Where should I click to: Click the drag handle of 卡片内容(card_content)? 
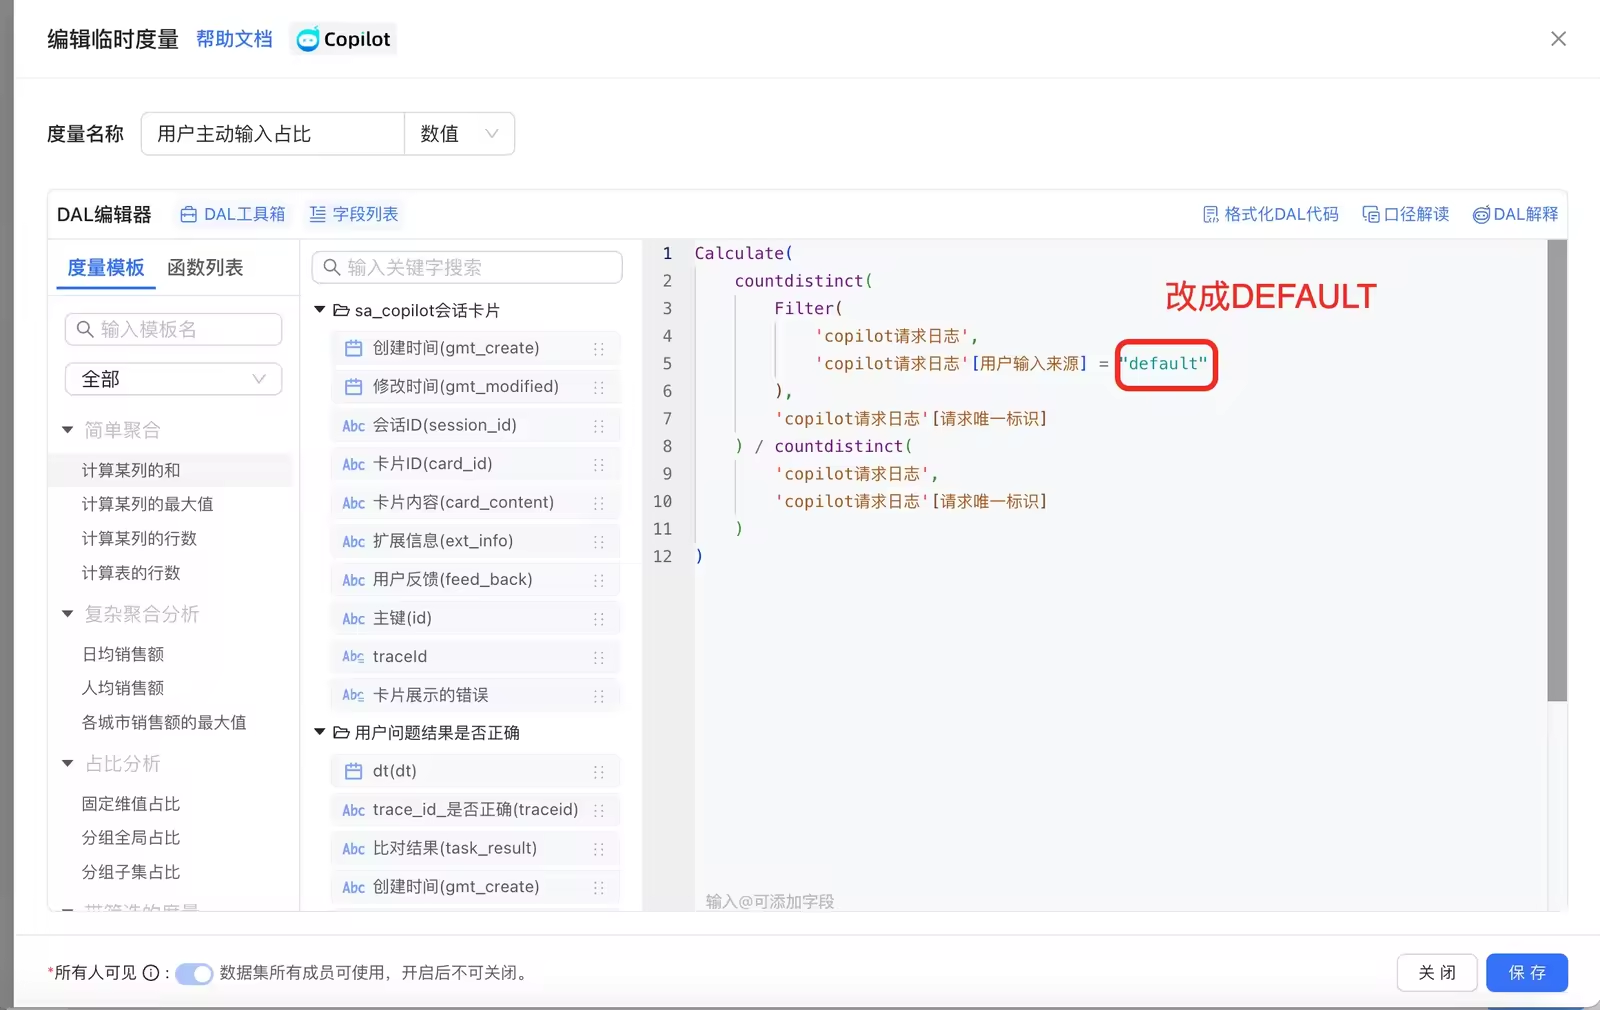point(599,503)
